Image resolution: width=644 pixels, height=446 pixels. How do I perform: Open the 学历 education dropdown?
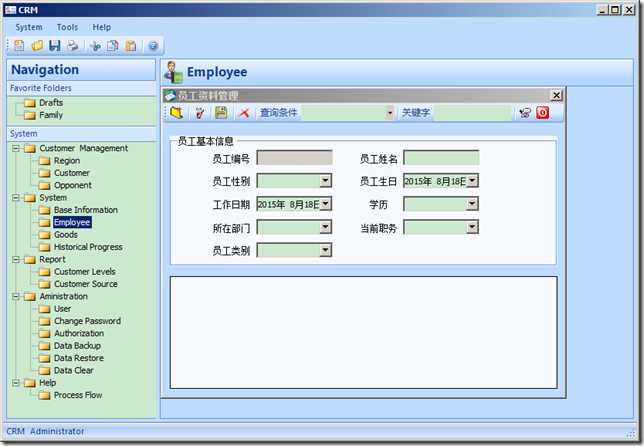point(472,204)
